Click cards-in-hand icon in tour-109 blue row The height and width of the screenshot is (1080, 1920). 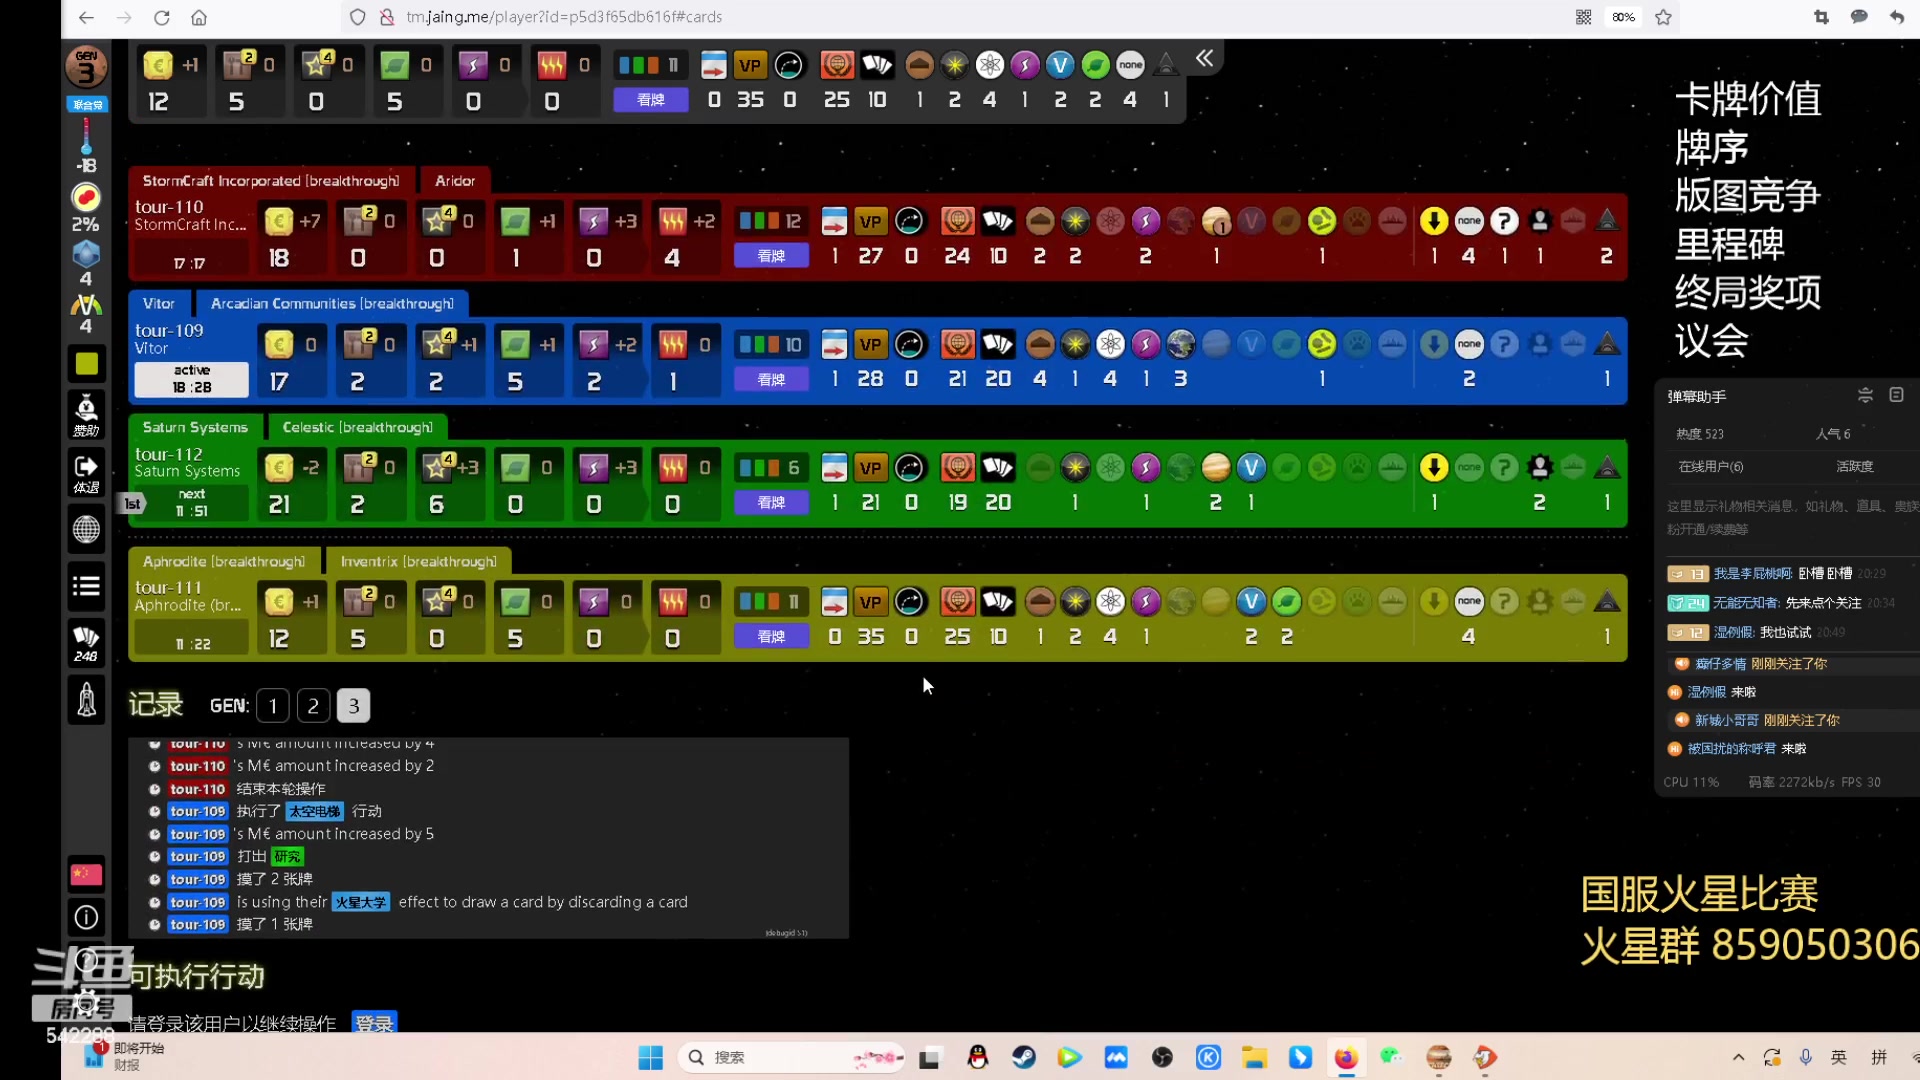pyautogui.click(x=998, y=345)
